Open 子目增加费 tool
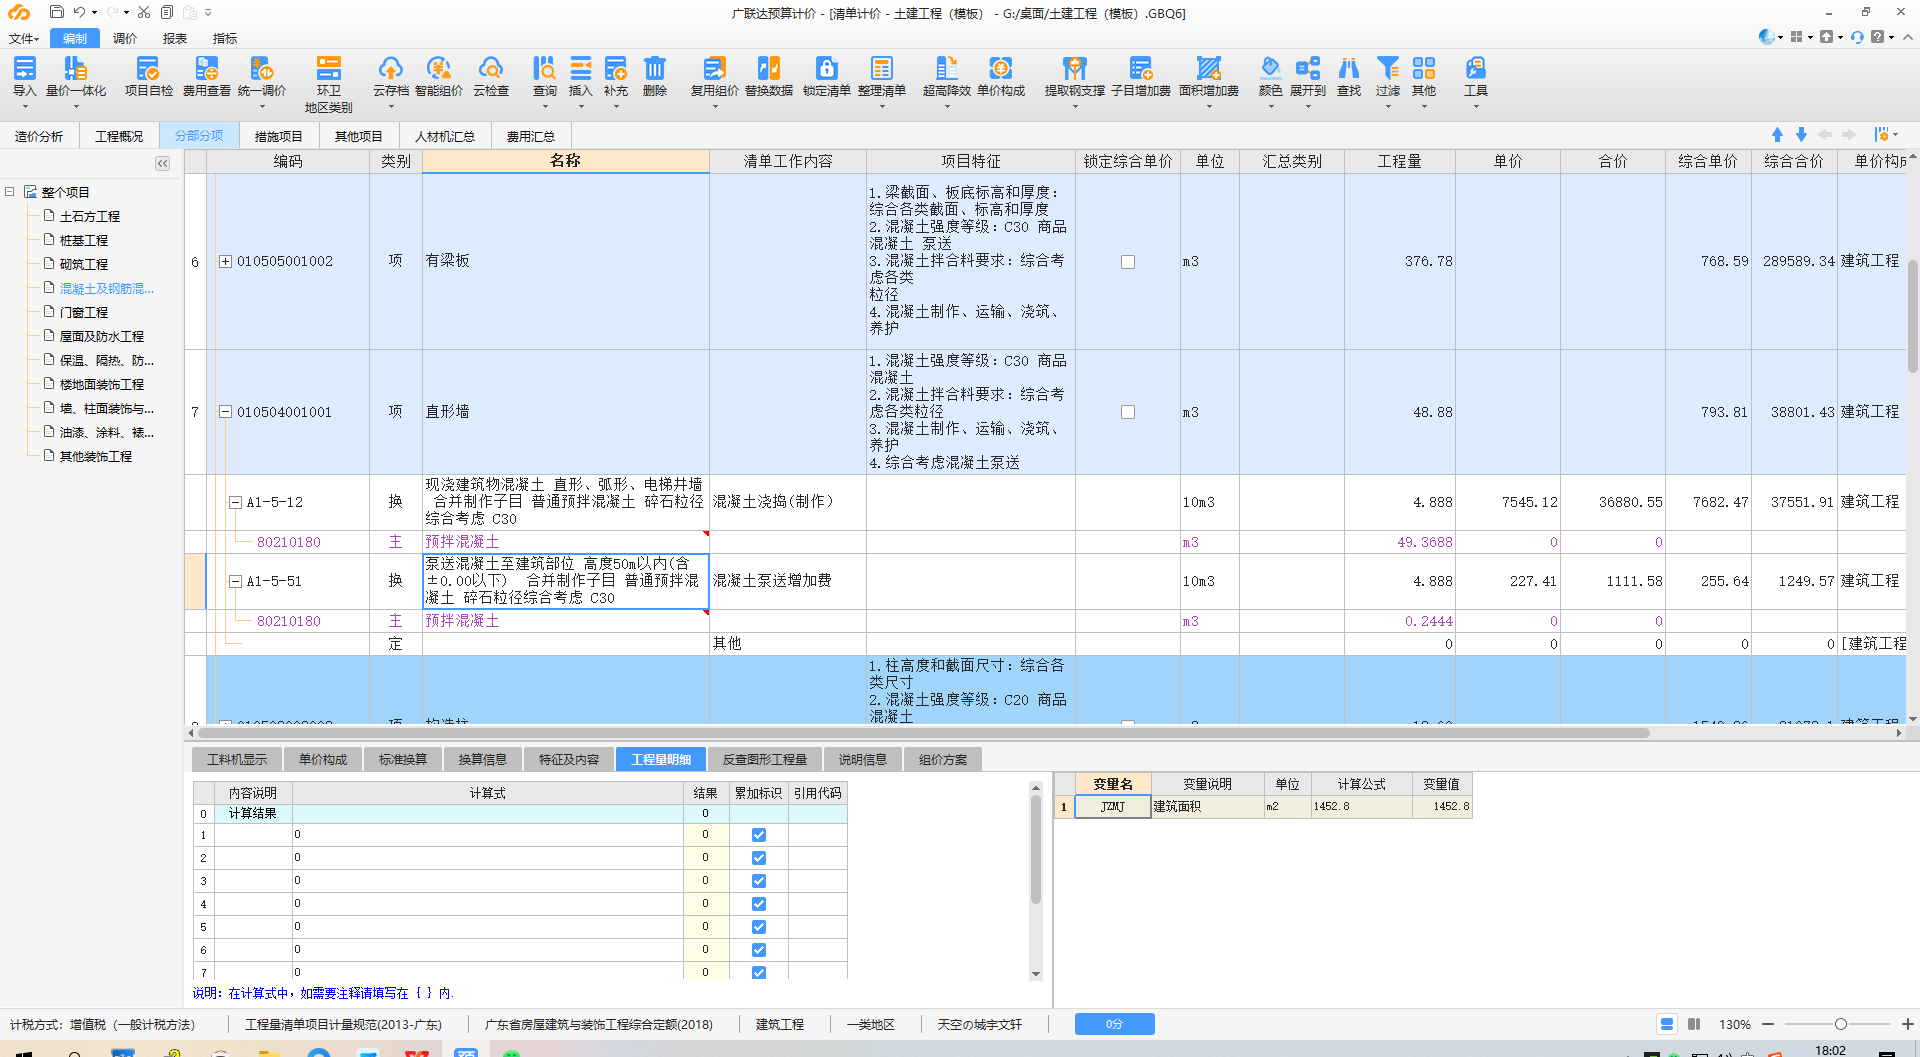1920x1057 pixels. 1140,76
